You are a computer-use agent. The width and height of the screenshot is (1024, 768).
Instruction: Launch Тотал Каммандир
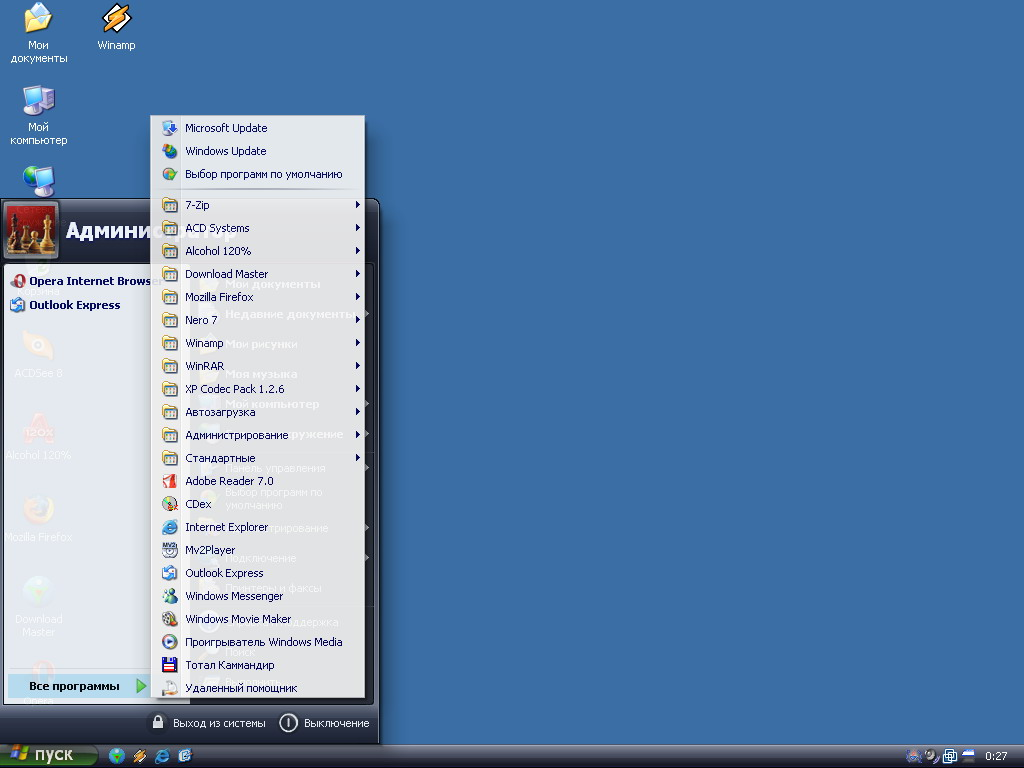(257, 665)
